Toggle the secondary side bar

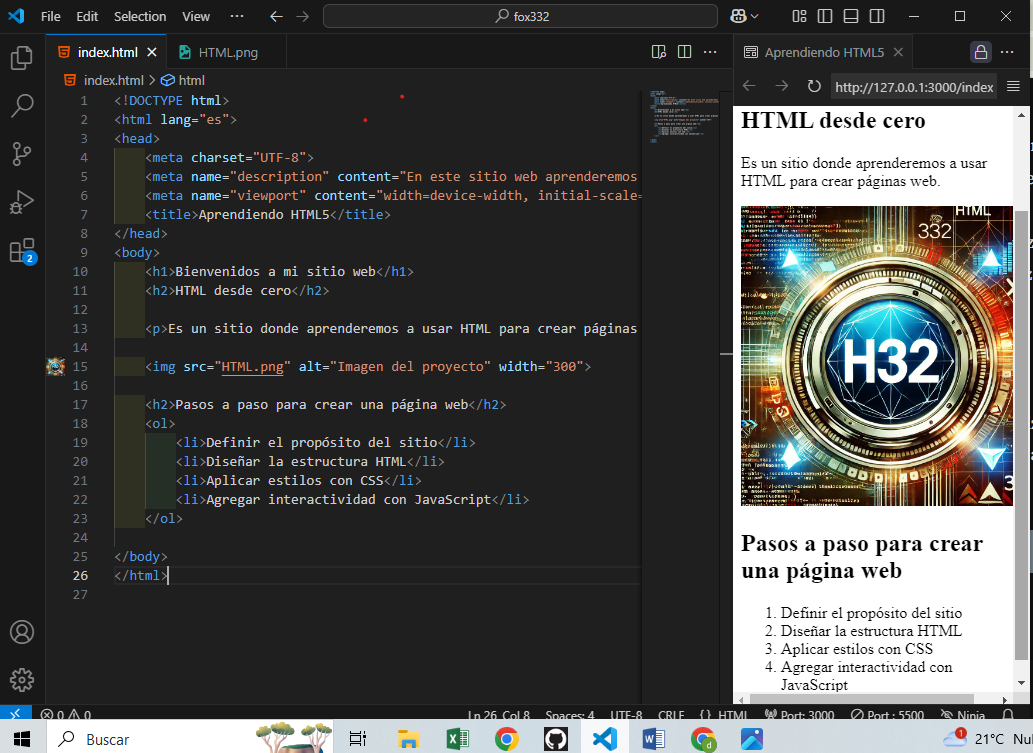click(877, 16)
